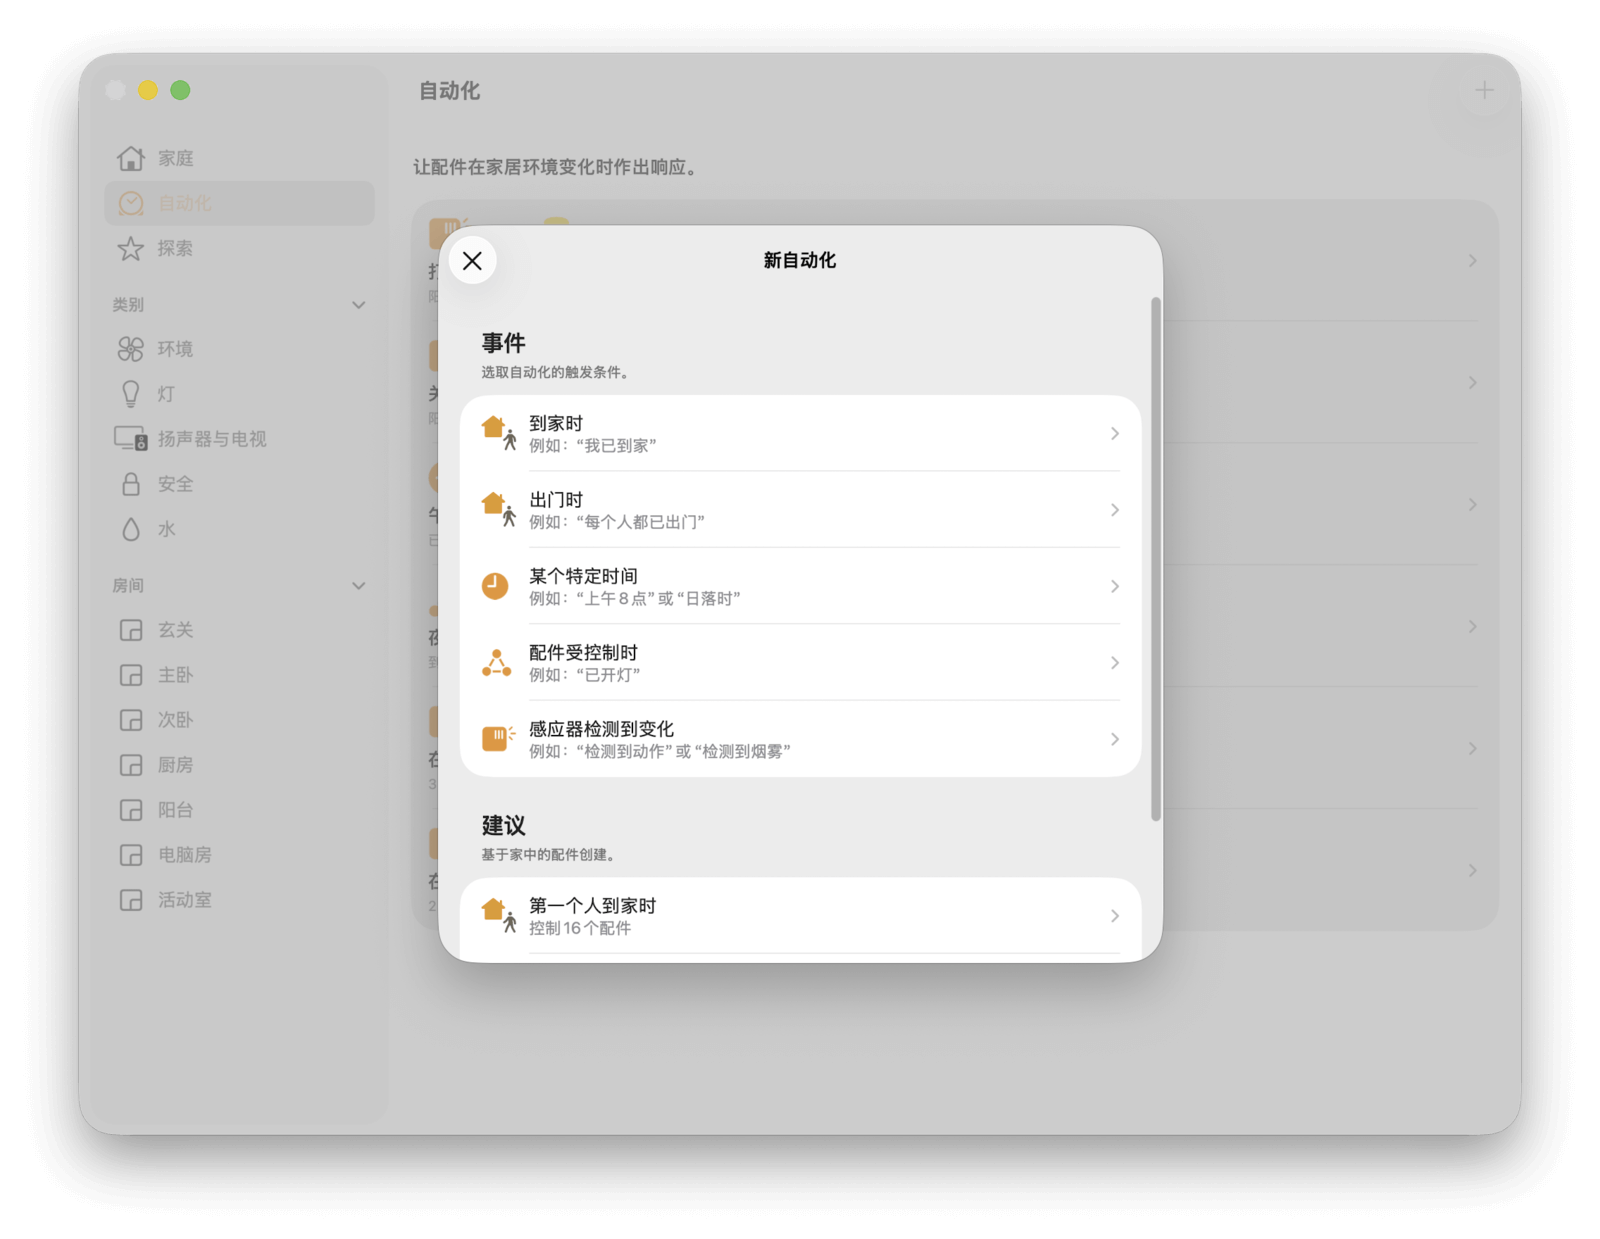
Task: Collapse the 房间 section in sidebar
Action: pos(359,586)
